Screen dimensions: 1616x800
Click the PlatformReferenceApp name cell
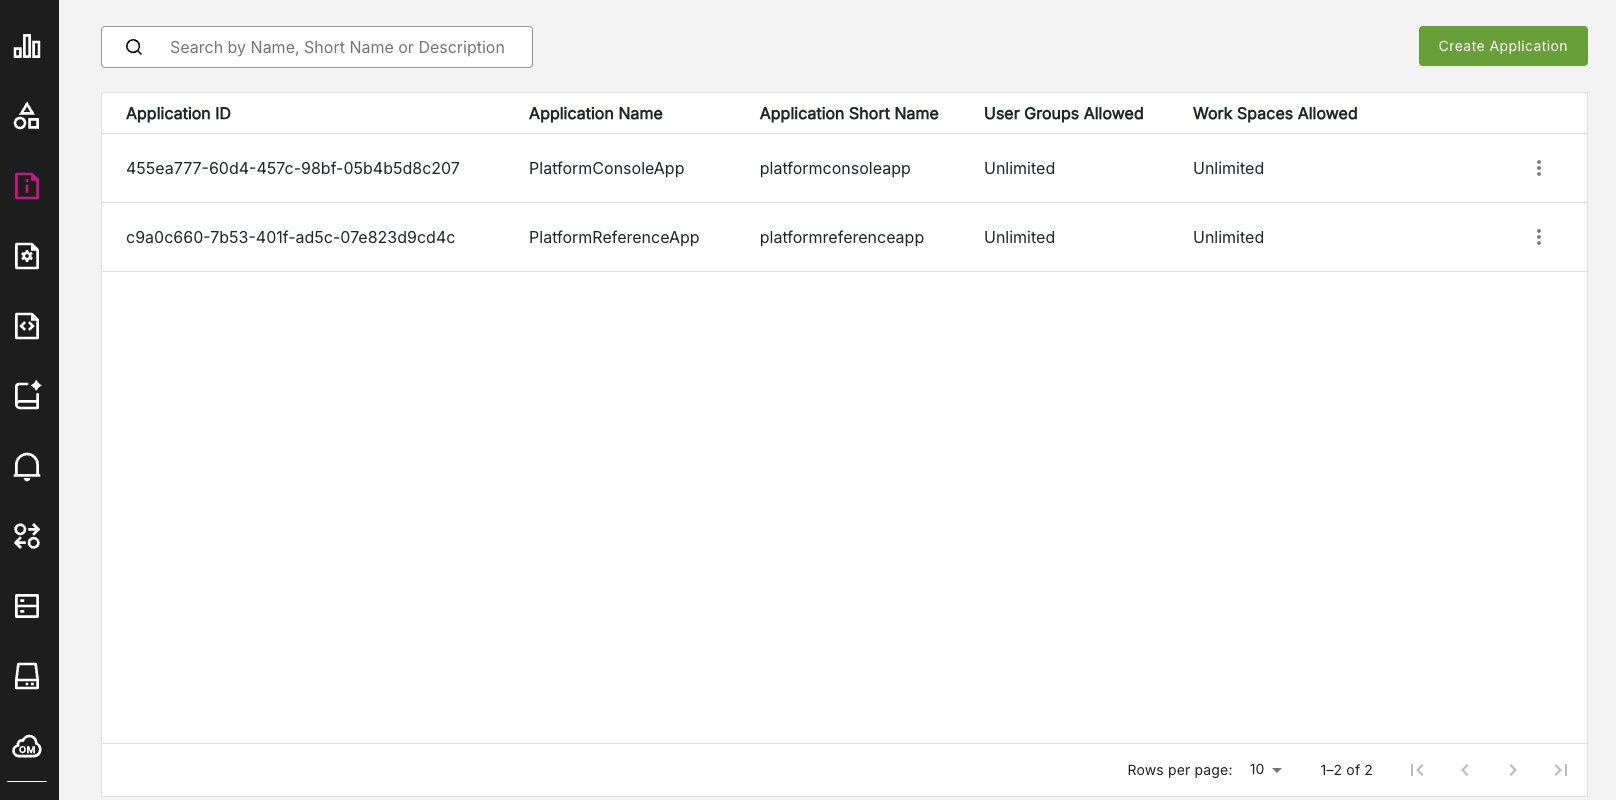614,237
